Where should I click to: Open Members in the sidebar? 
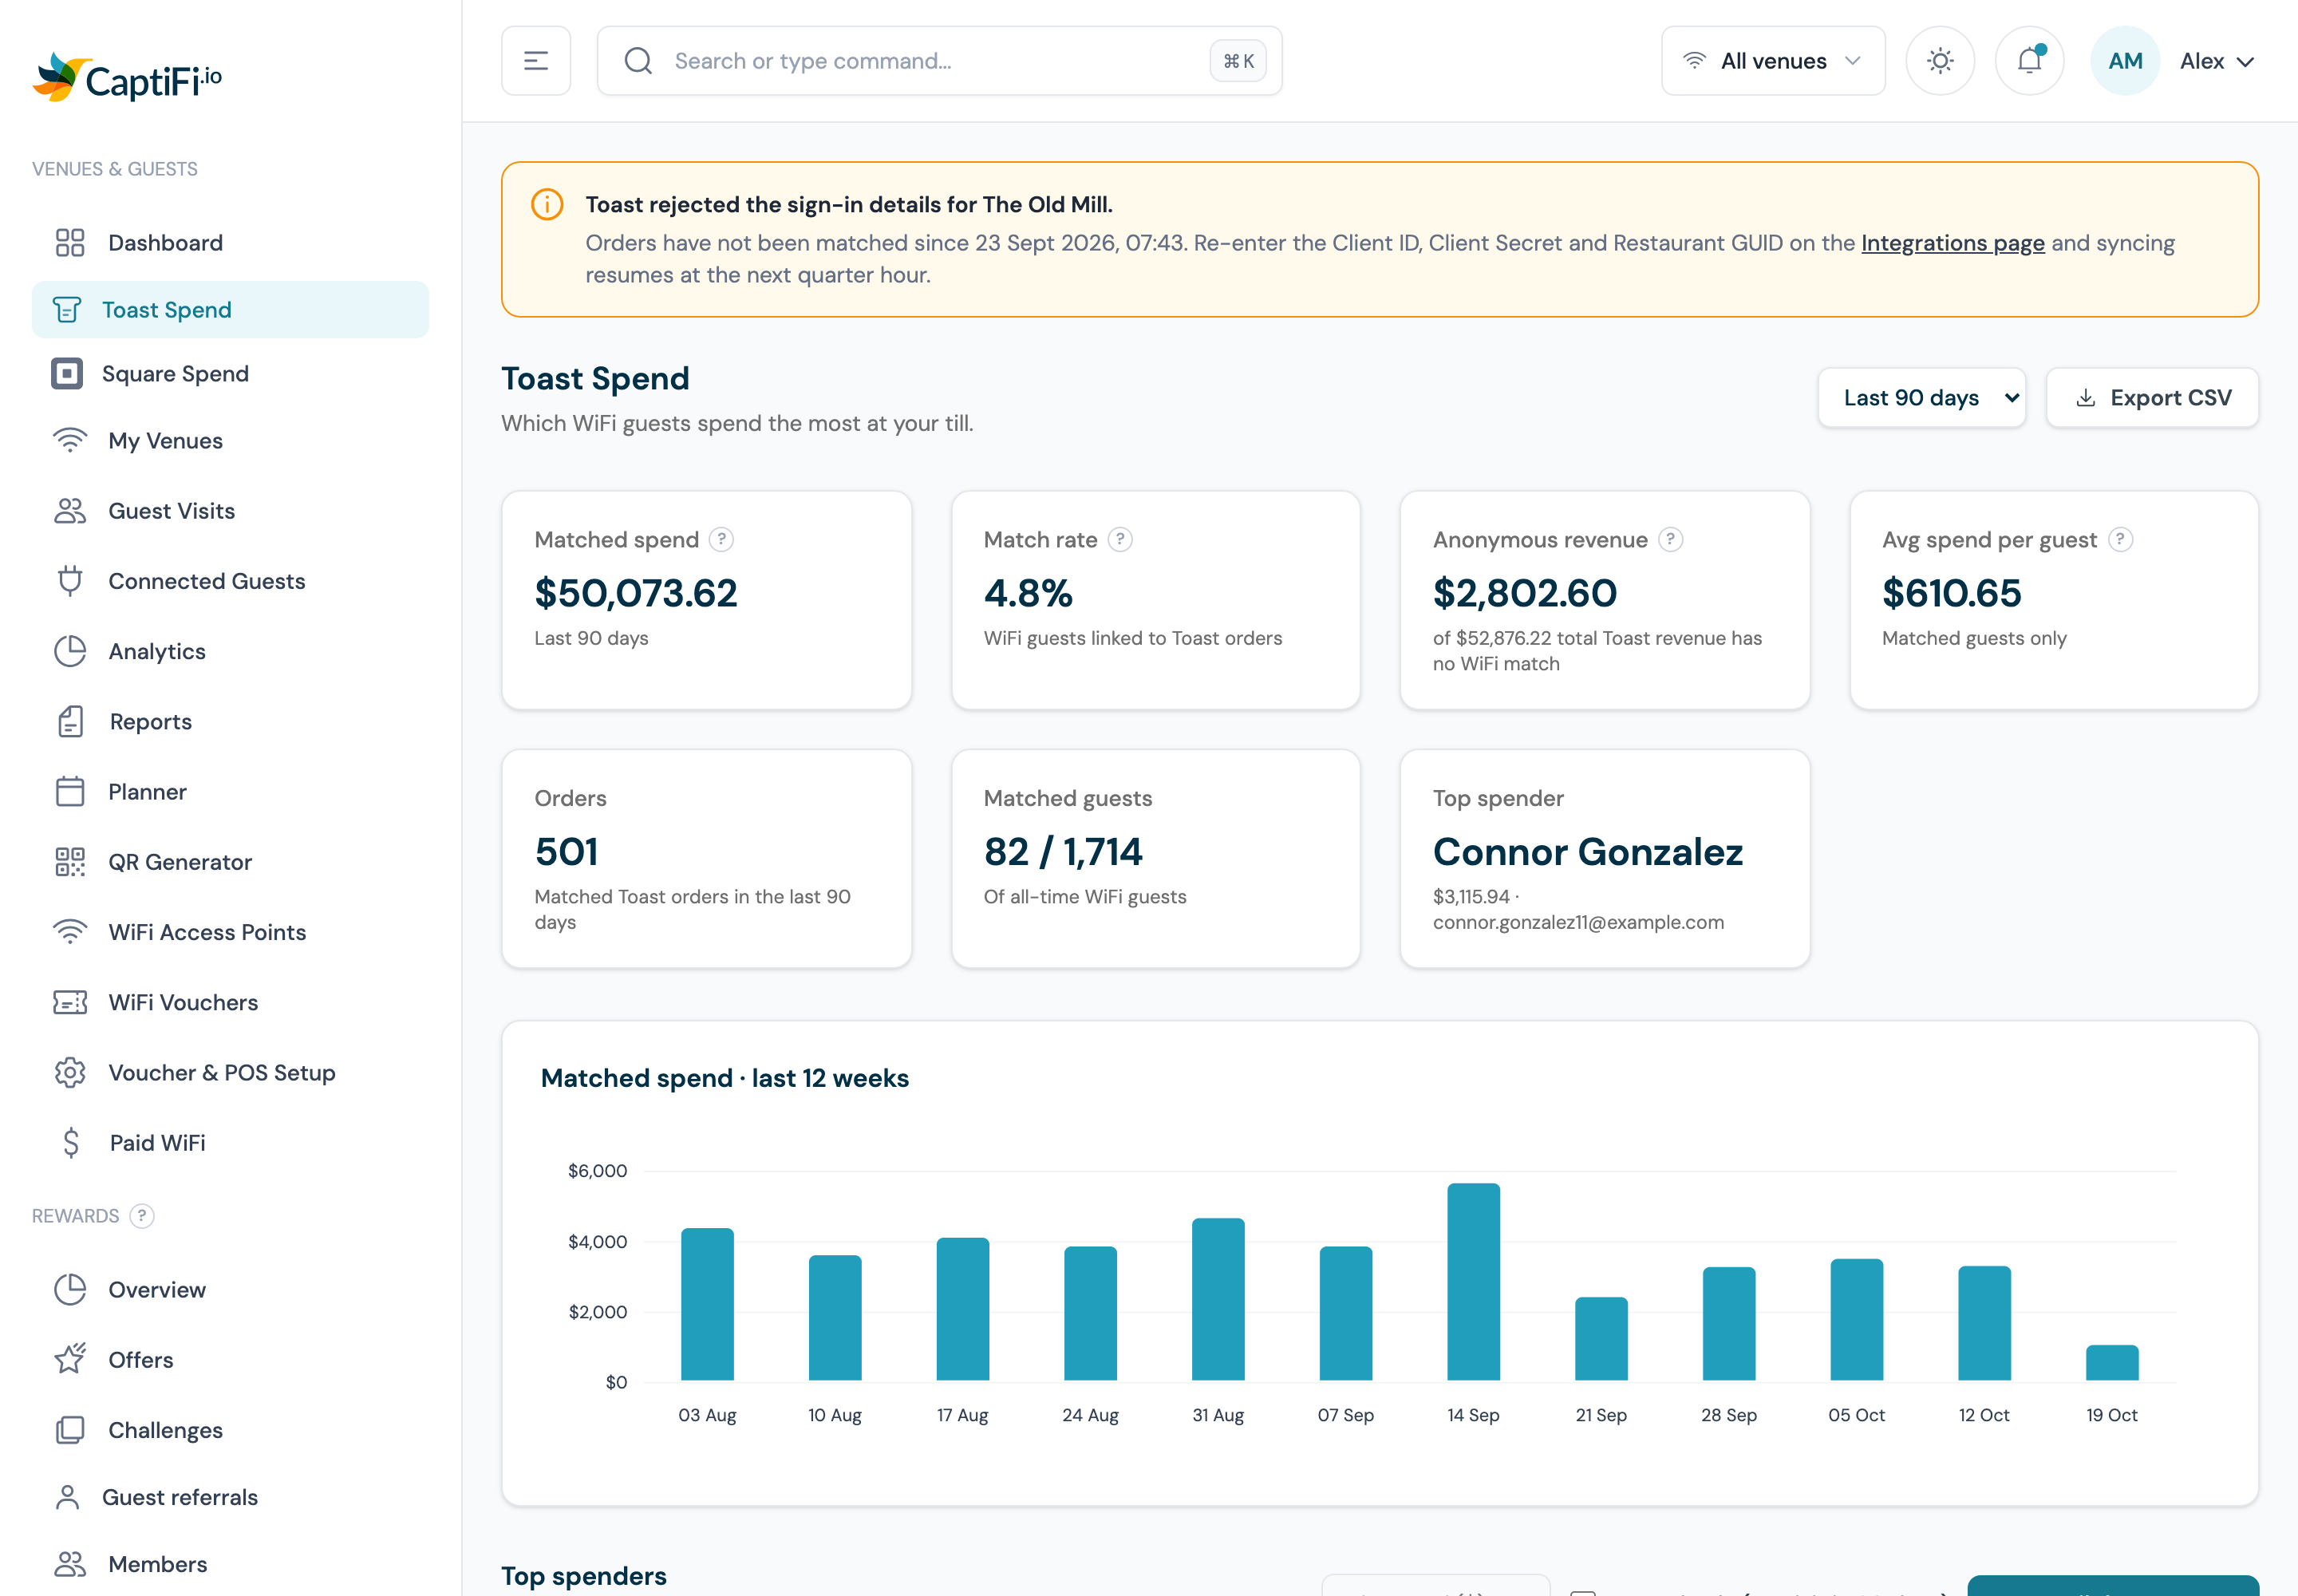[230, 1564]
